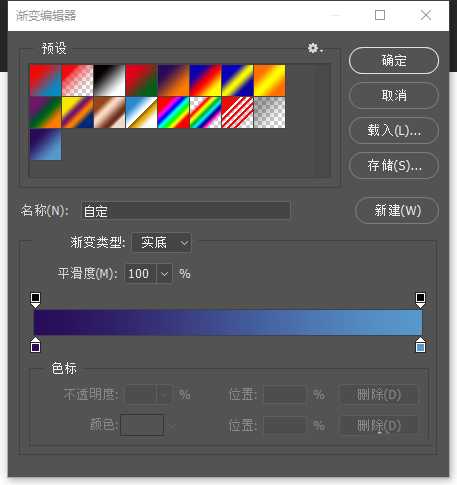The height and width of the screenshot is (485, 457).
Task: Click 新建(W) to create a new gradient
Action: [x=397, y=211]
